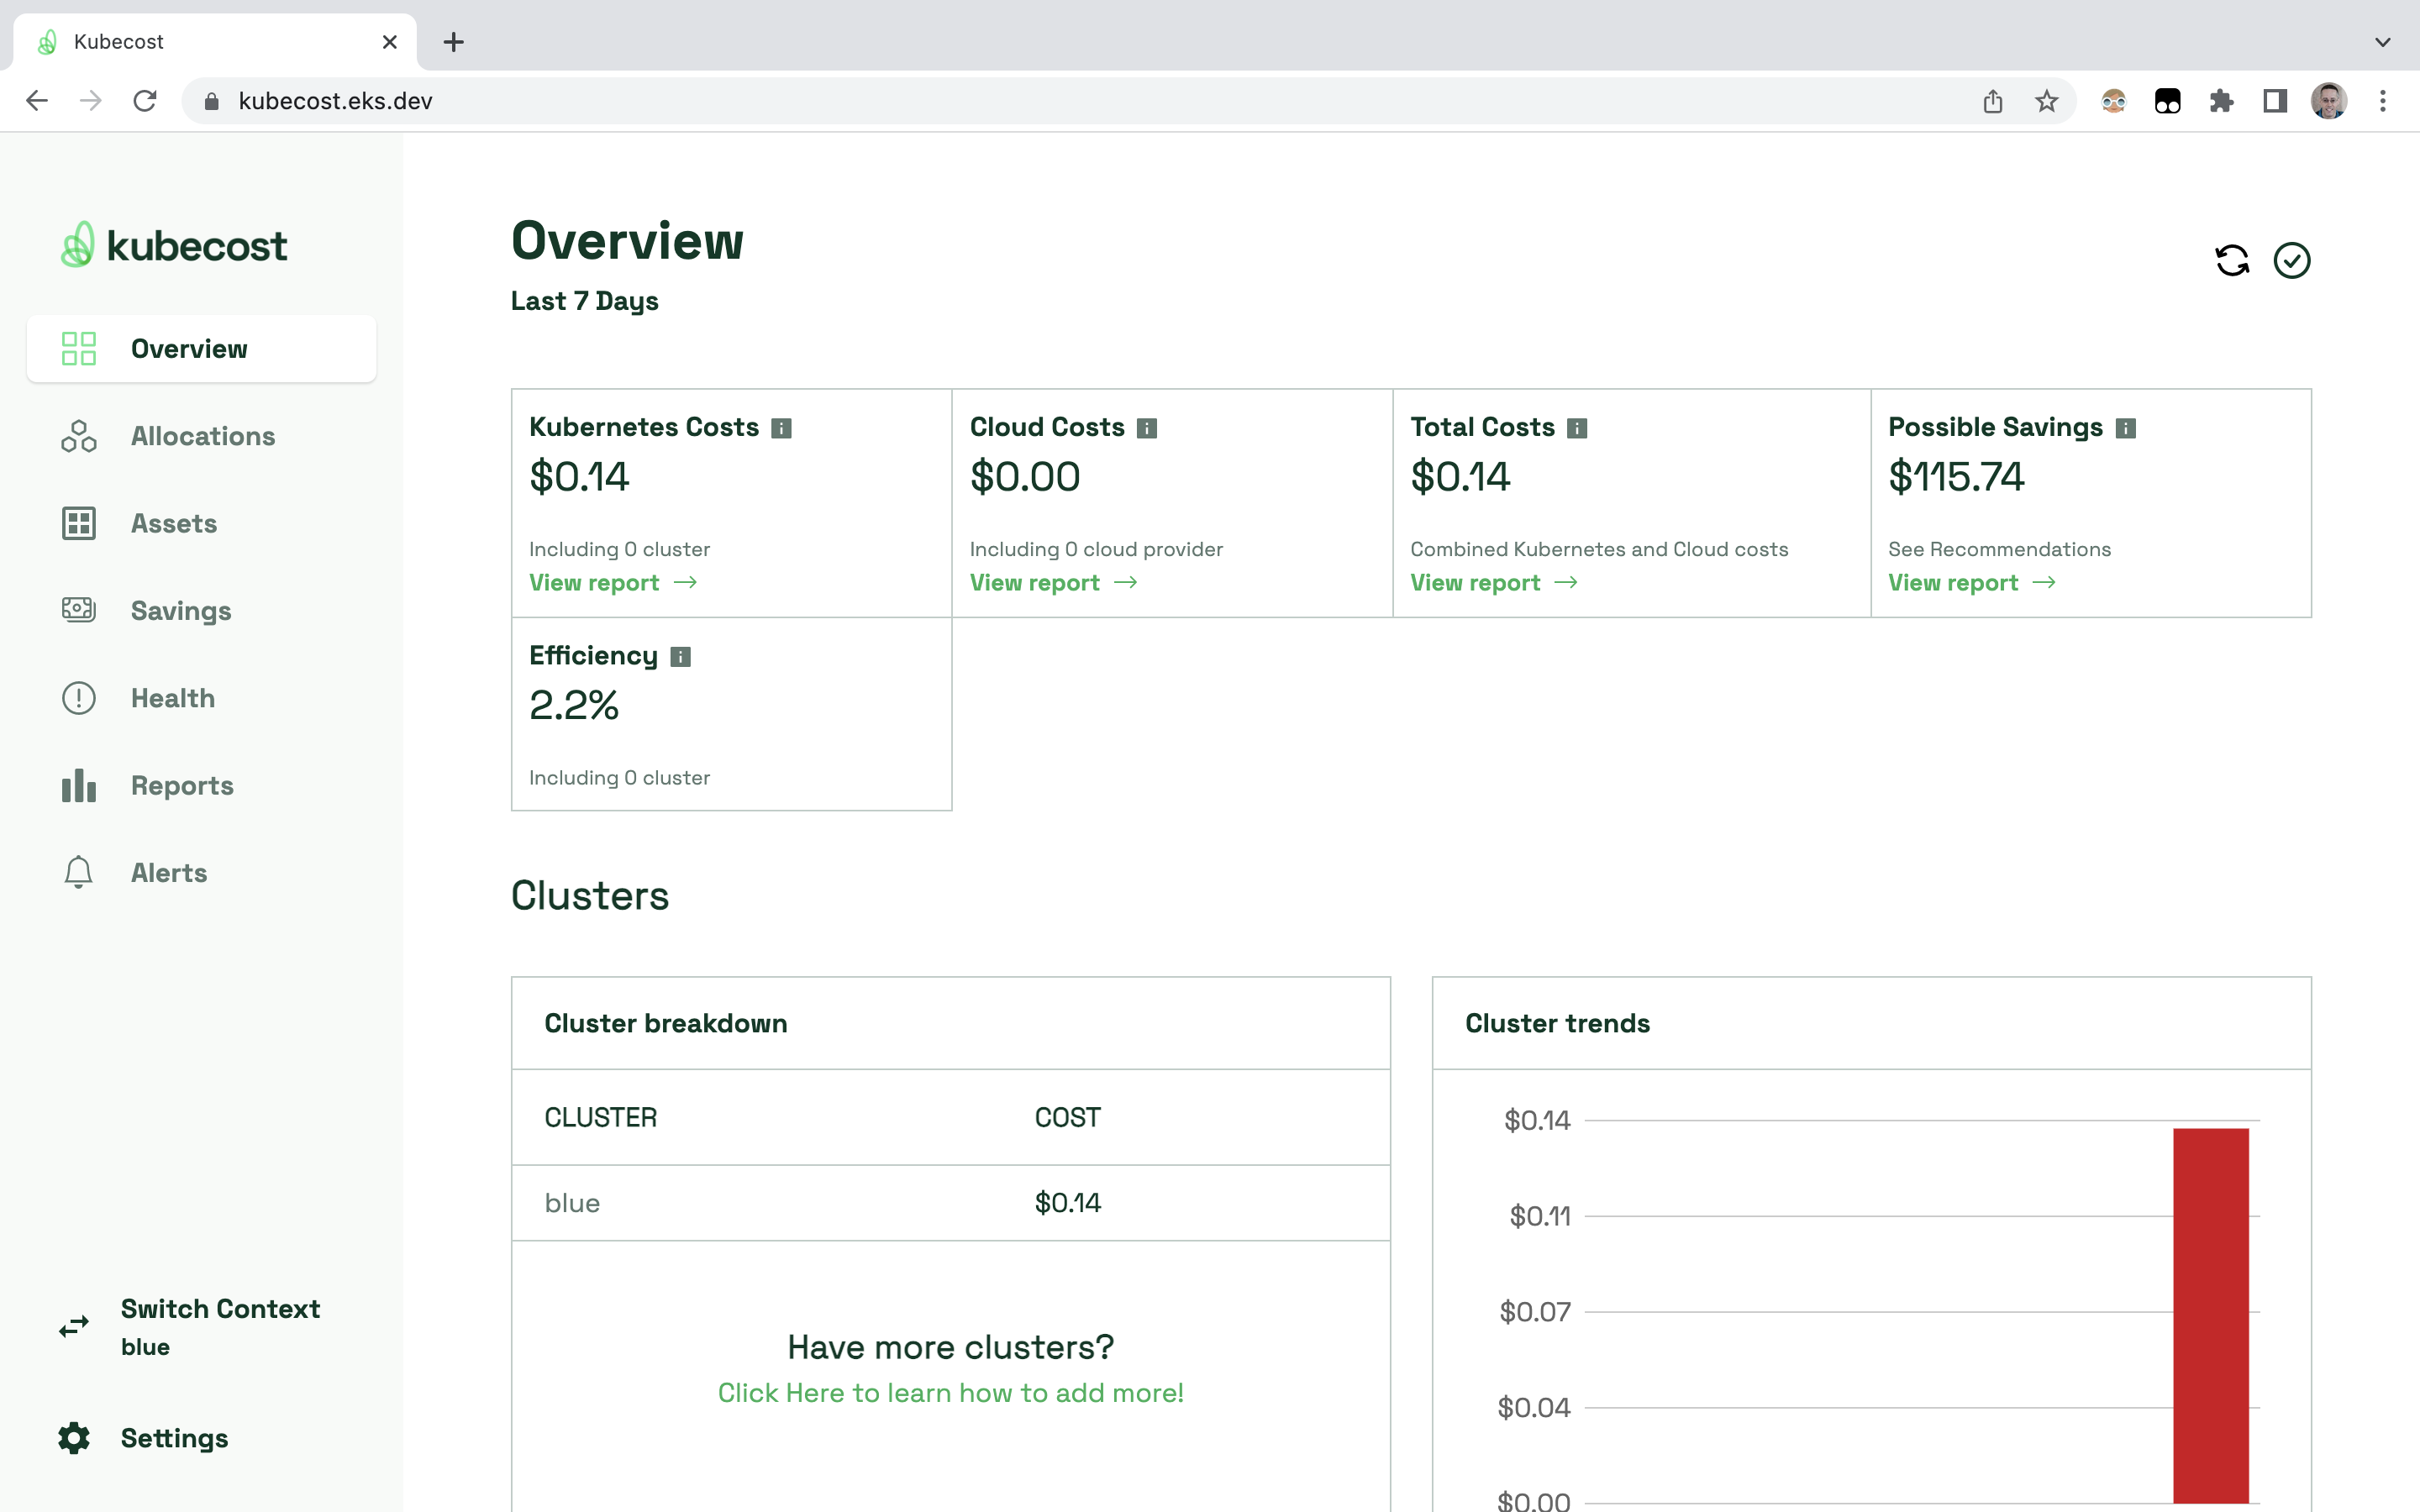Click the Settings gear icon

coord(75,1437)
